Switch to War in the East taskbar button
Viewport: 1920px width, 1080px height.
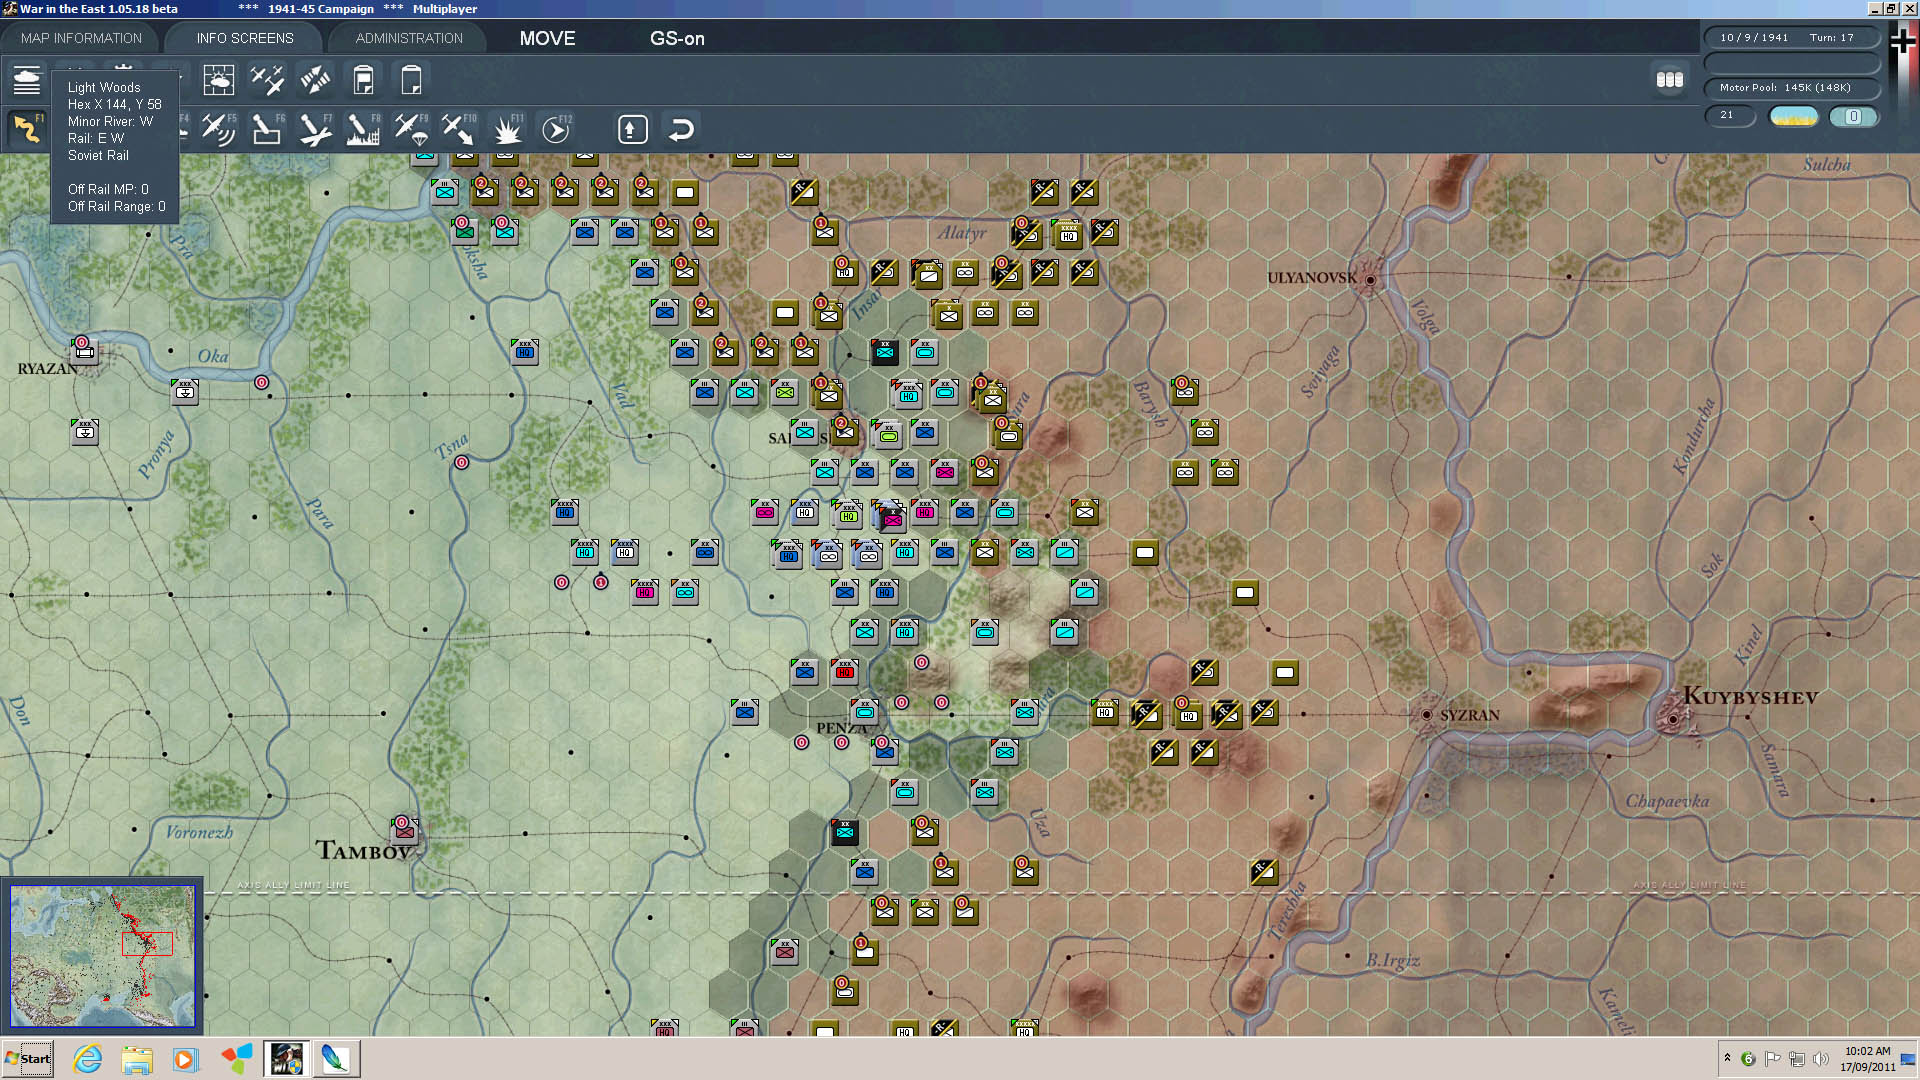[x=287, y=1059]
